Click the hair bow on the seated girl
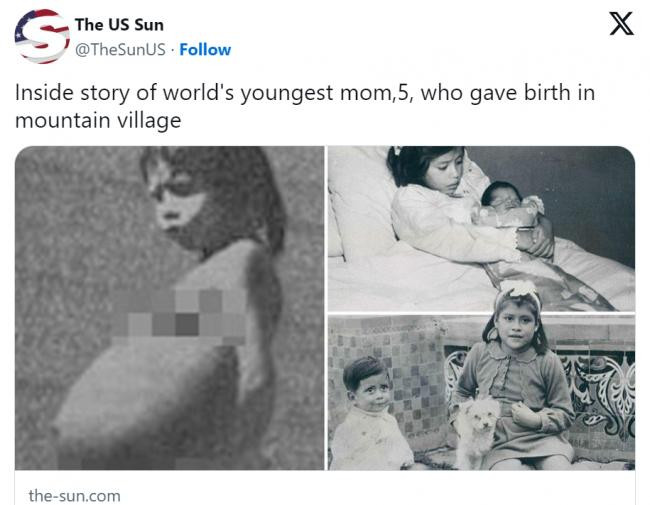Screen dimensions: 650x505 (x=516, y=290)
